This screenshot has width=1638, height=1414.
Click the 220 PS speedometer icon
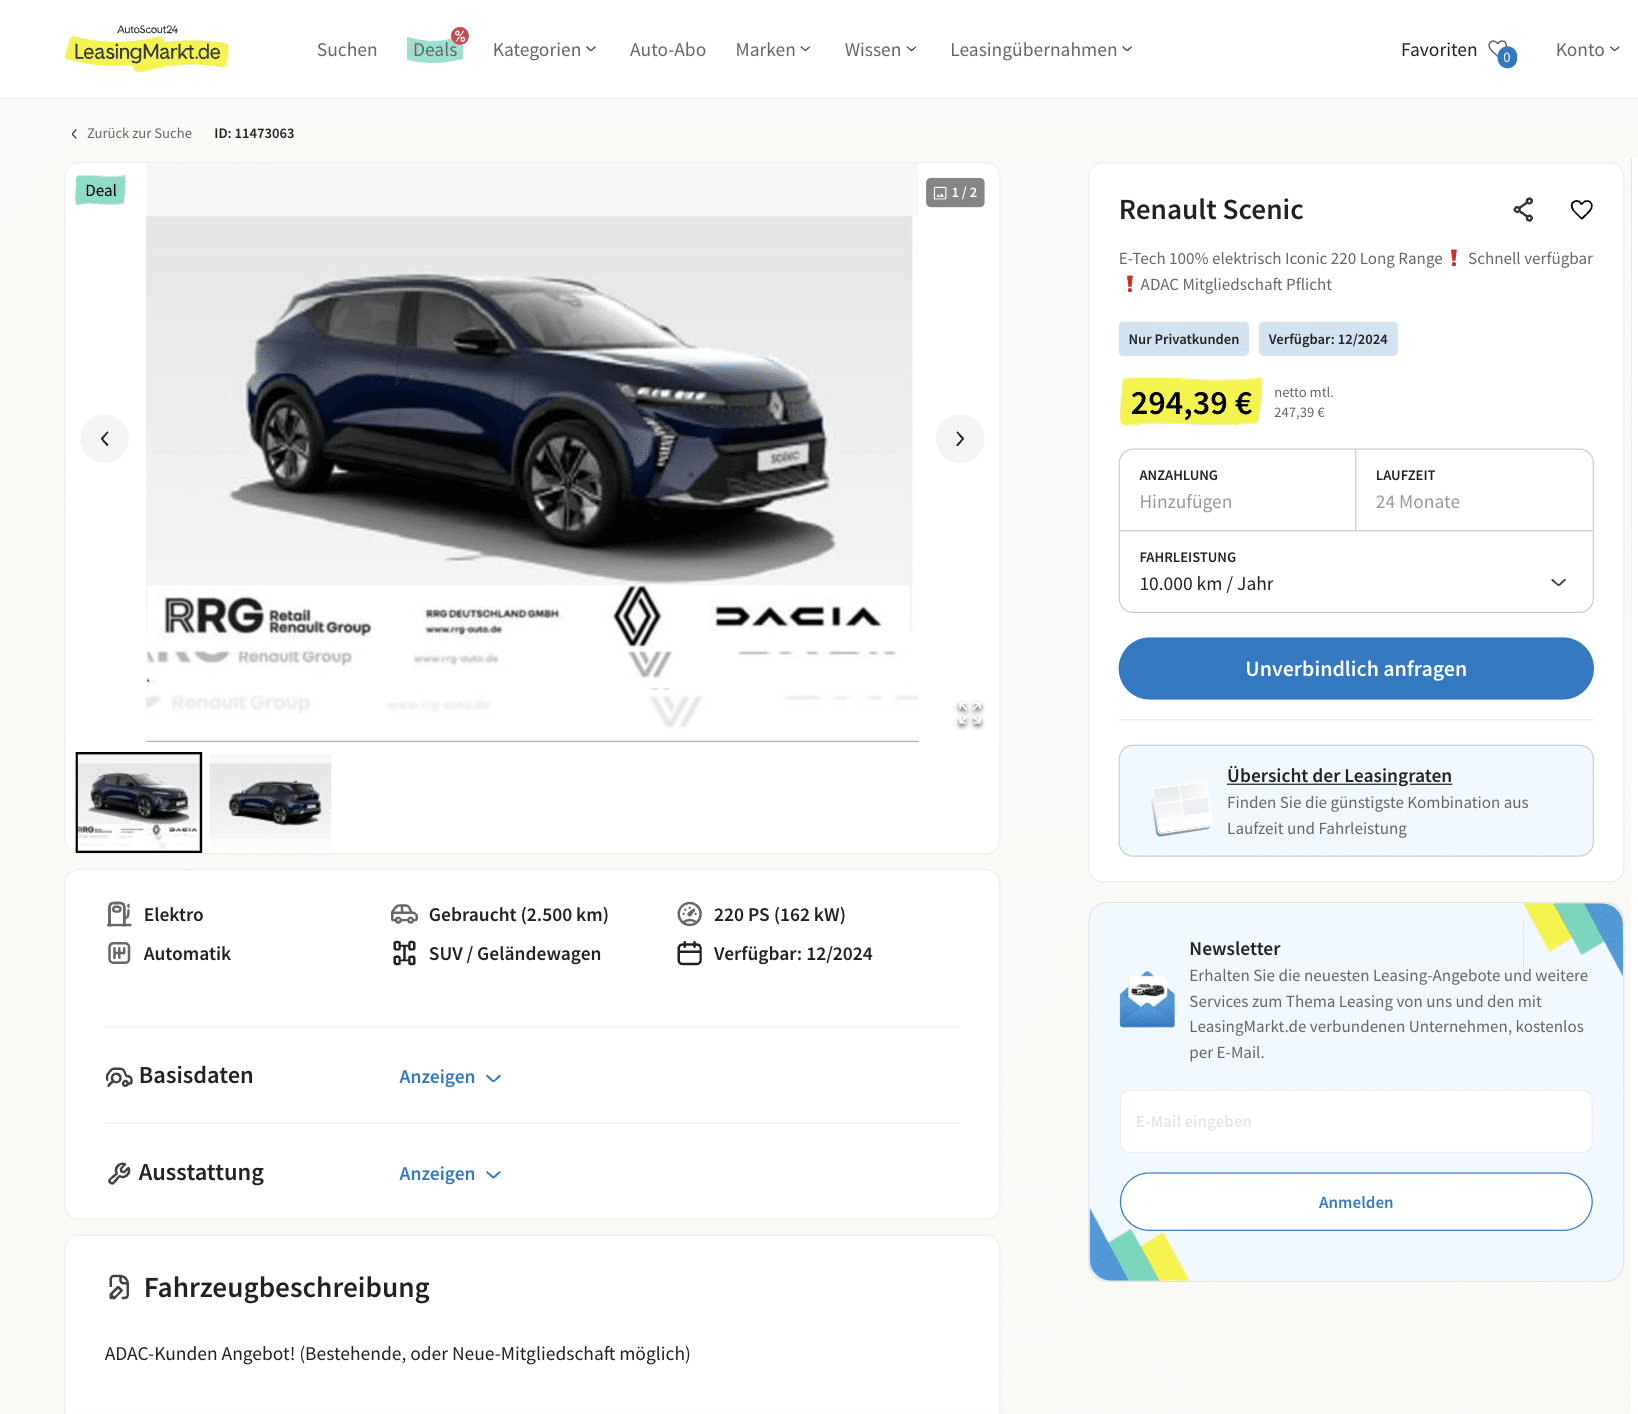[690, 914]
